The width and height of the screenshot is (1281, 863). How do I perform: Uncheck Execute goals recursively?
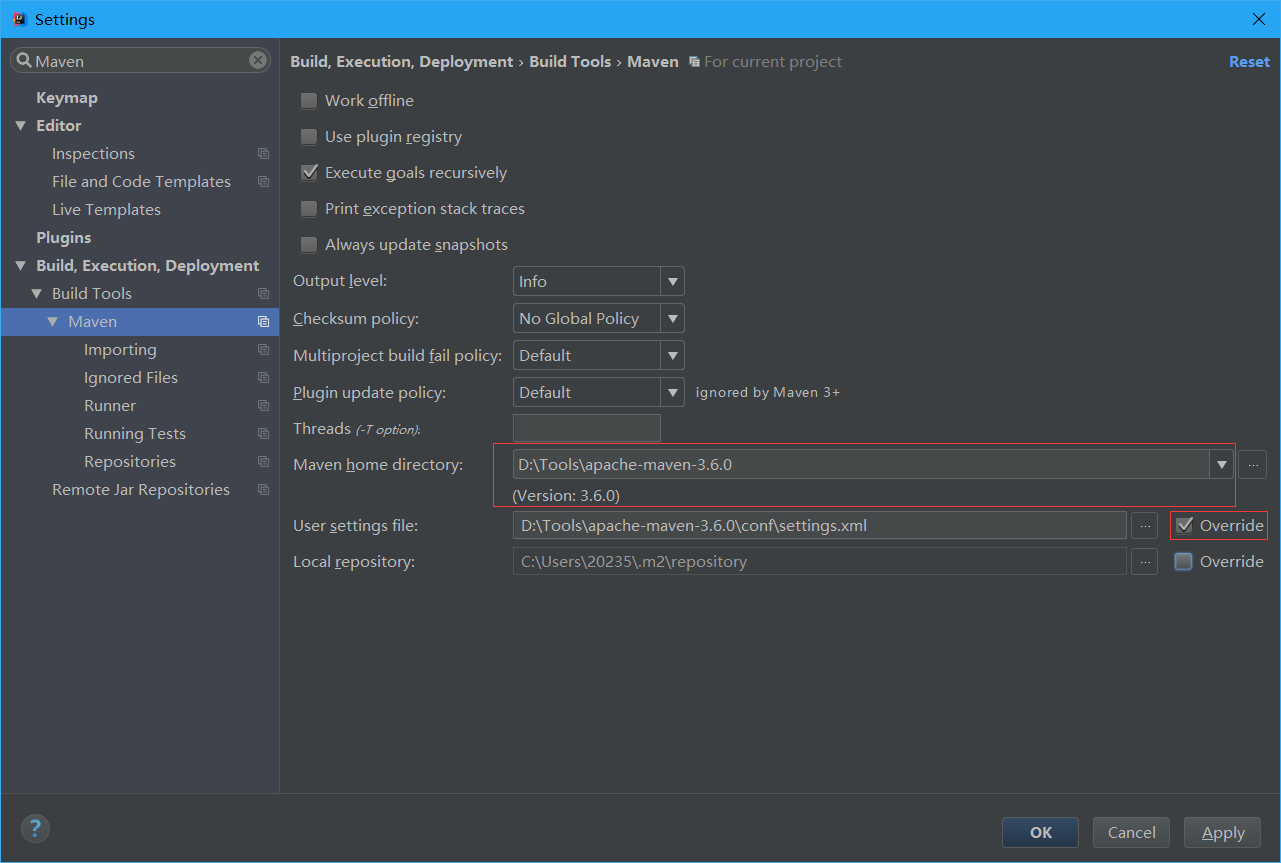[x=309, y=173]
